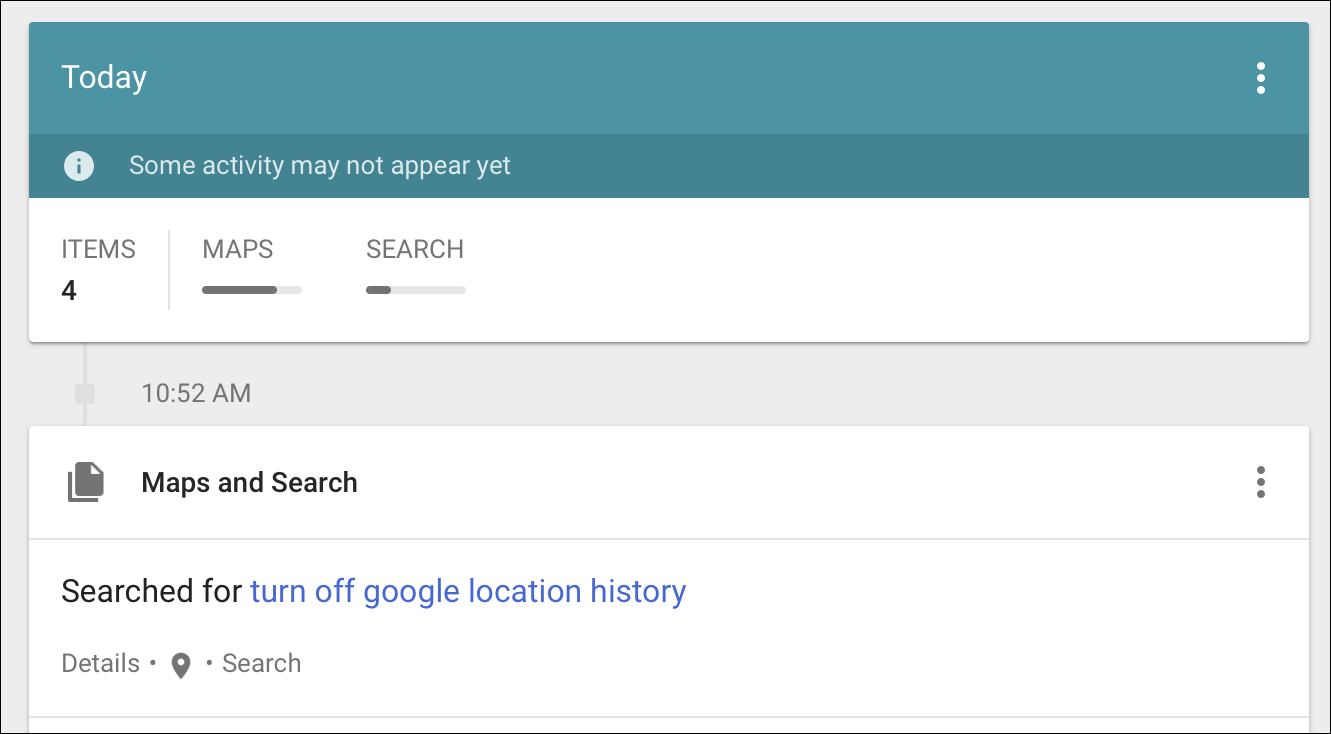This screenshot has height=734, width=1331.
Task: Click the Searched for text
Action: tap(151, 591)
